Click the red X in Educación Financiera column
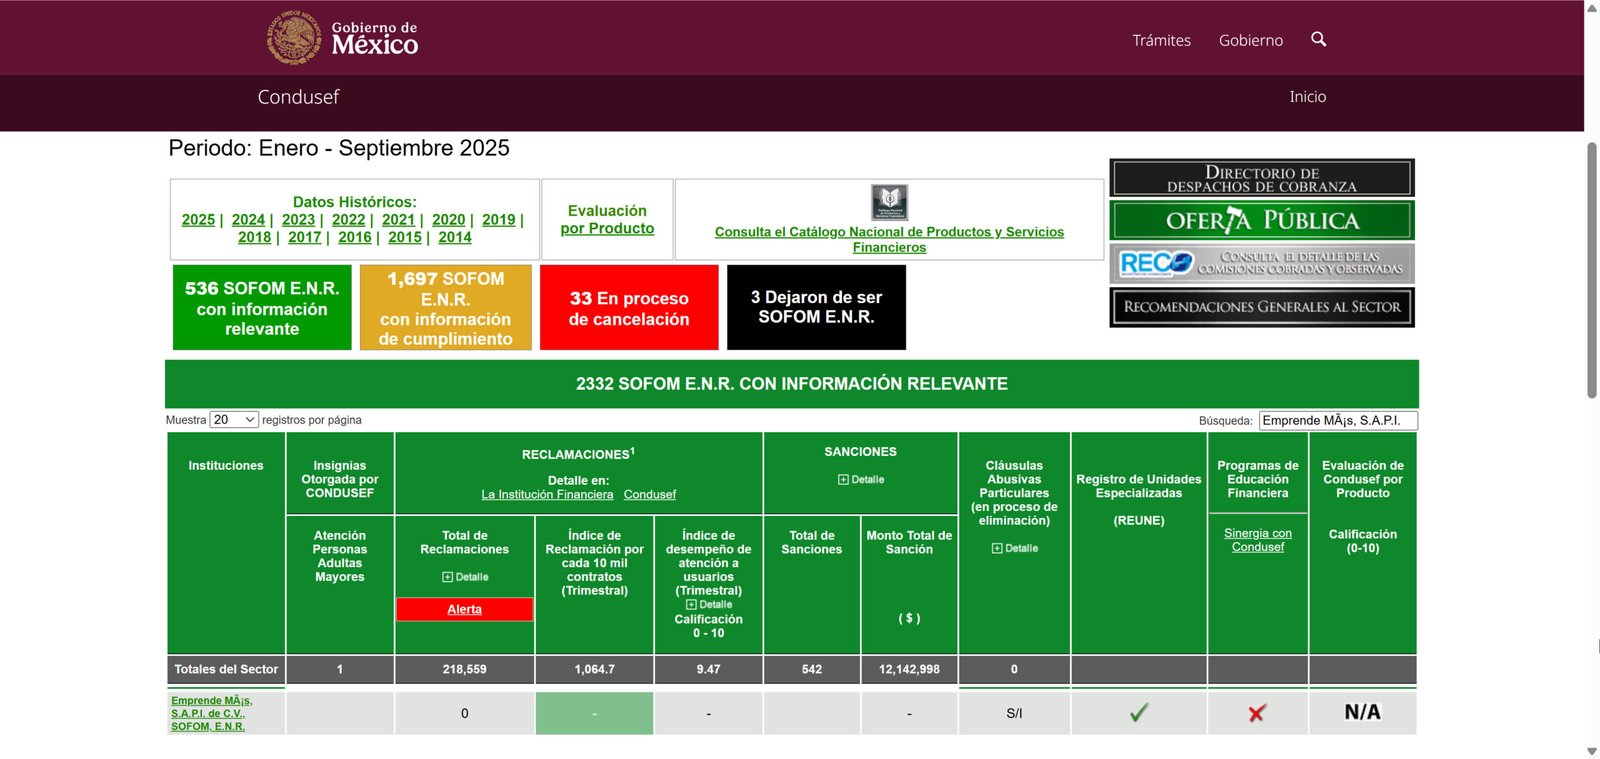The width and height of the screenshot is (1600, 759). pos(1257,713)
